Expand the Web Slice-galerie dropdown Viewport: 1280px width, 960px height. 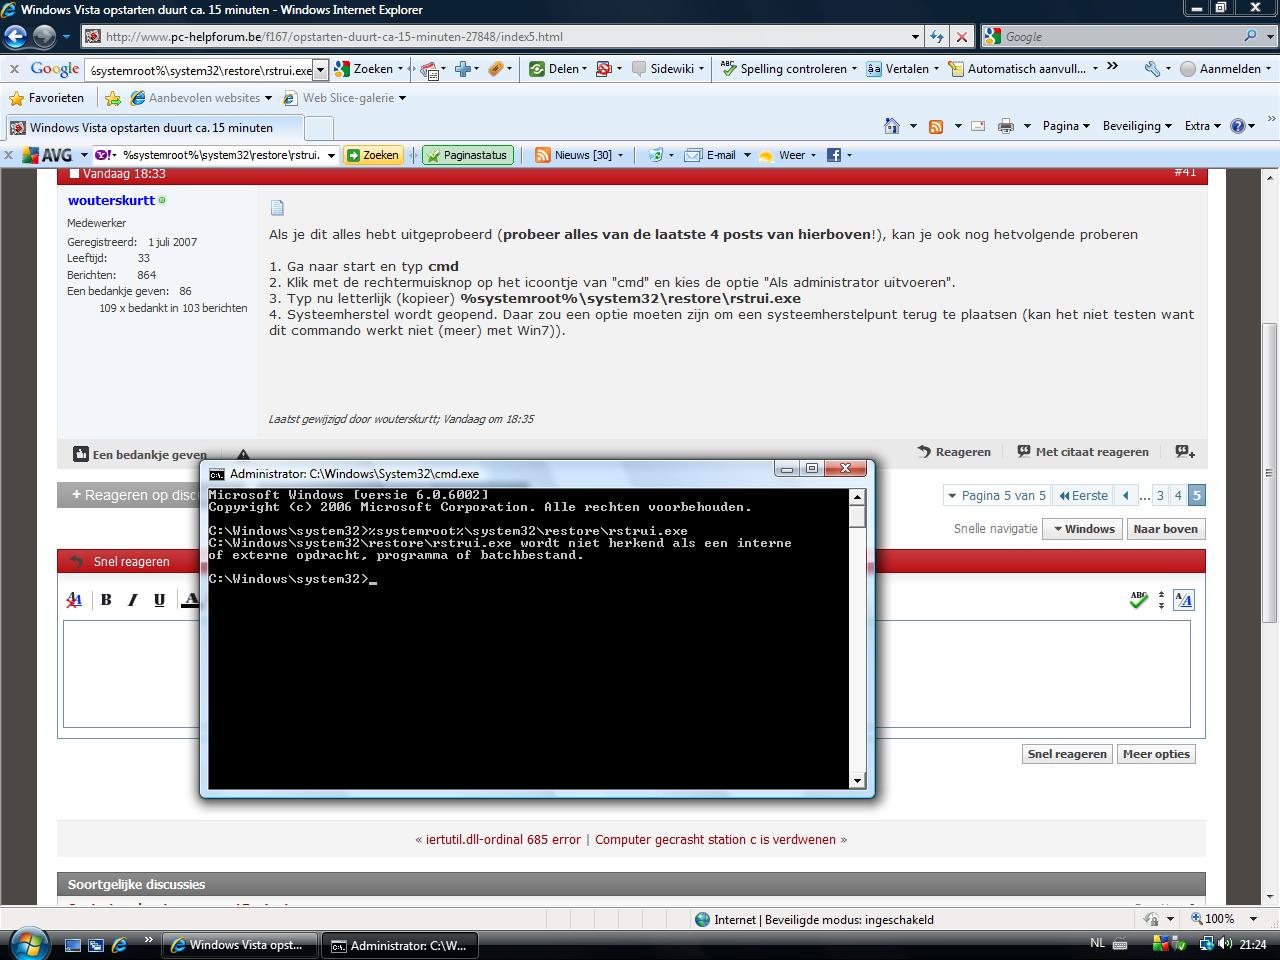pos(402,98)
